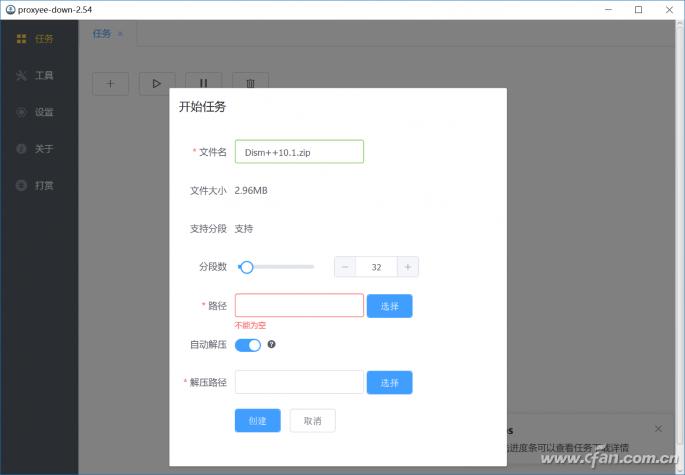Click the 解压路径 input field
Viewport: 685px width, 475px height.
pos(299,382)
